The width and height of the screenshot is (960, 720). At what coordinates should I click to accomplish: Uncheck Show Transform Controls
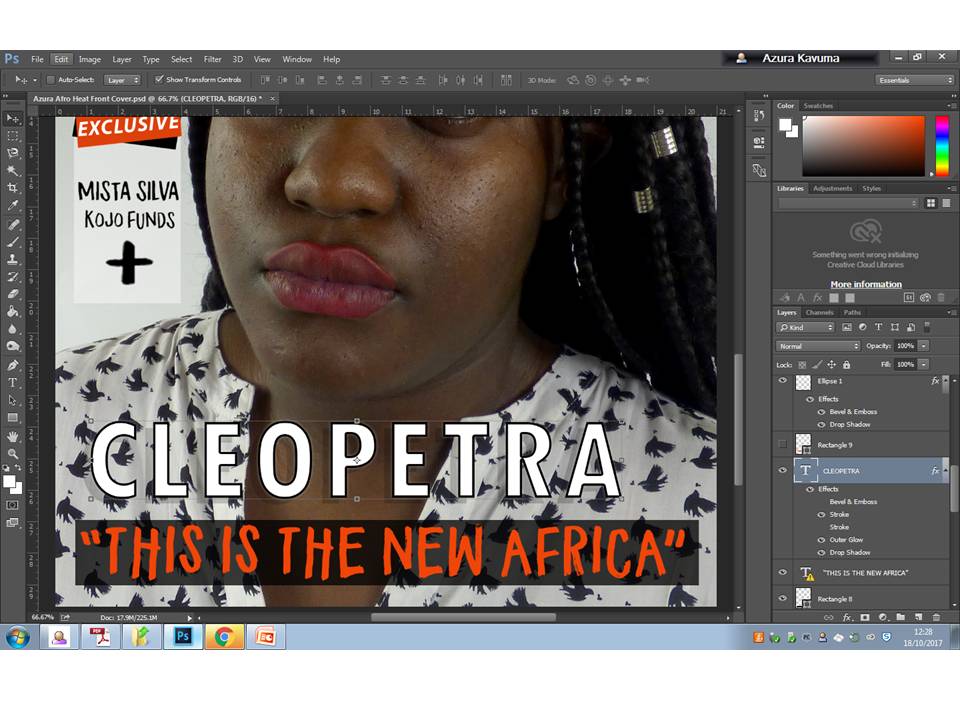click(x=159, y=80)
